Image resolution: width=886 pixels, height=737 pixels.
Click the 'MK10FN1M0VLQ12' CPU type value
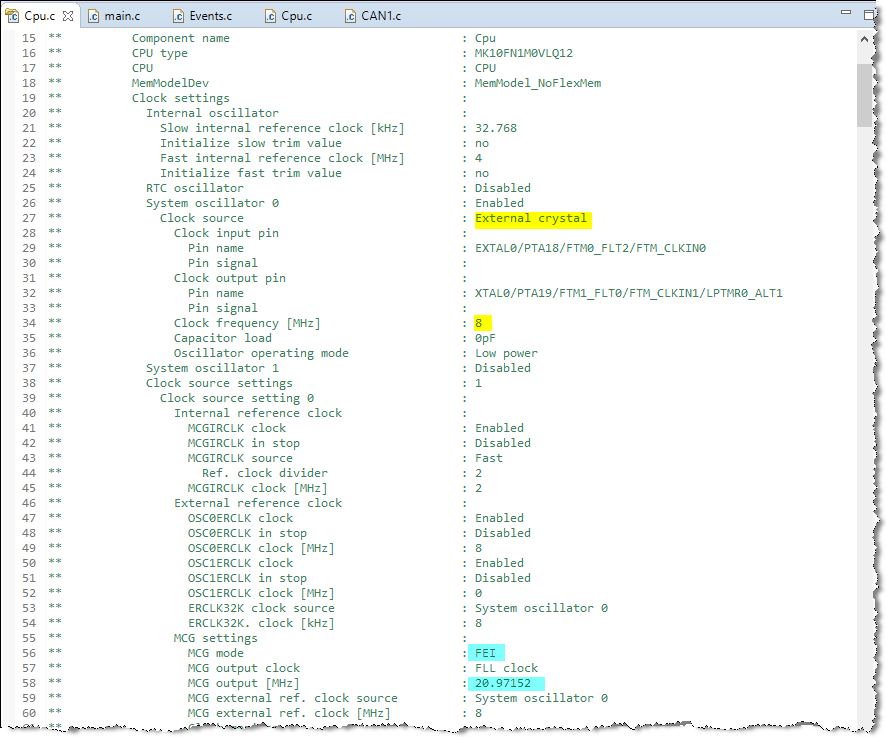524,53
